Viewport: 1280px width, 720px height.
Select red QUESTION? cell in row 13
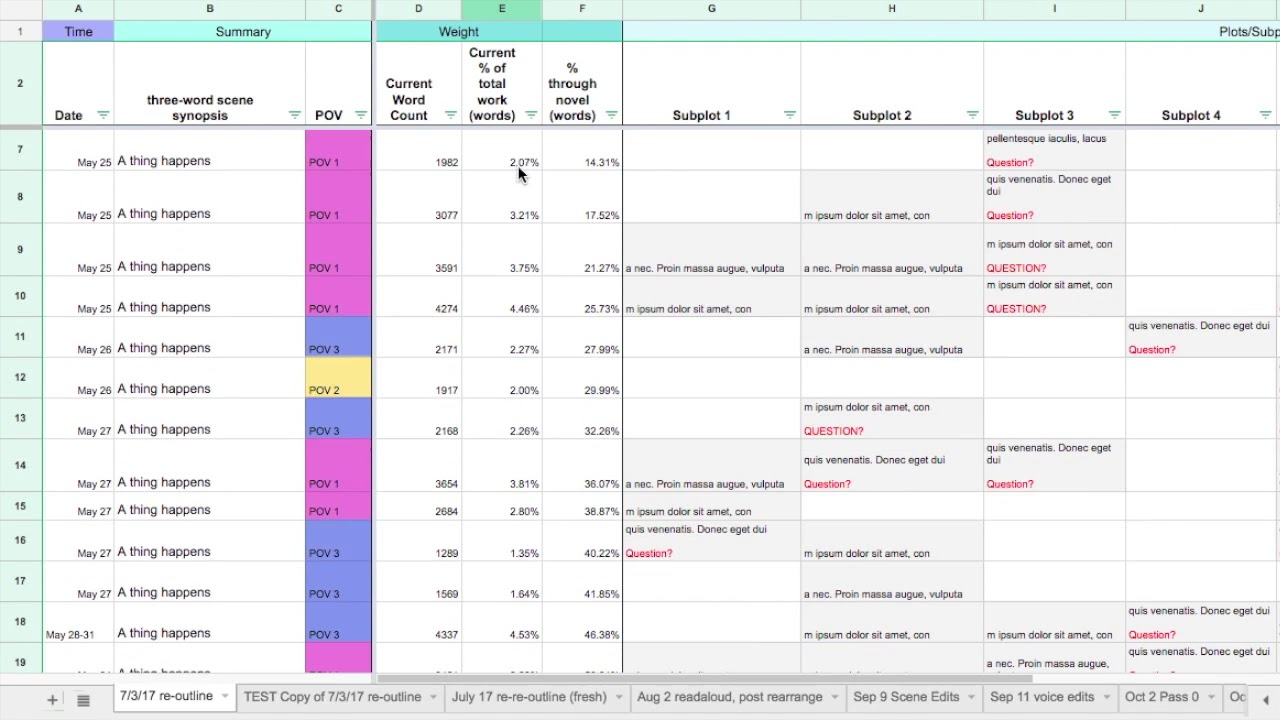892,418
